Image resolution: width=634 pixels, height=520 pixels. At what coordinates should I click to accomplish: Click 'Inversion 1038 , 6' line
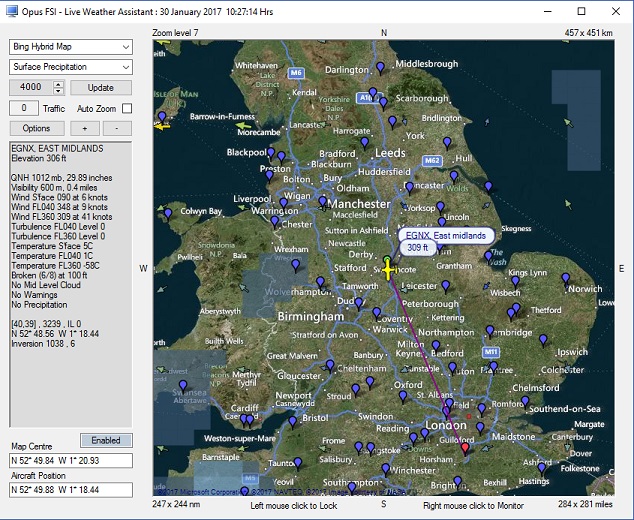(43, 344)
